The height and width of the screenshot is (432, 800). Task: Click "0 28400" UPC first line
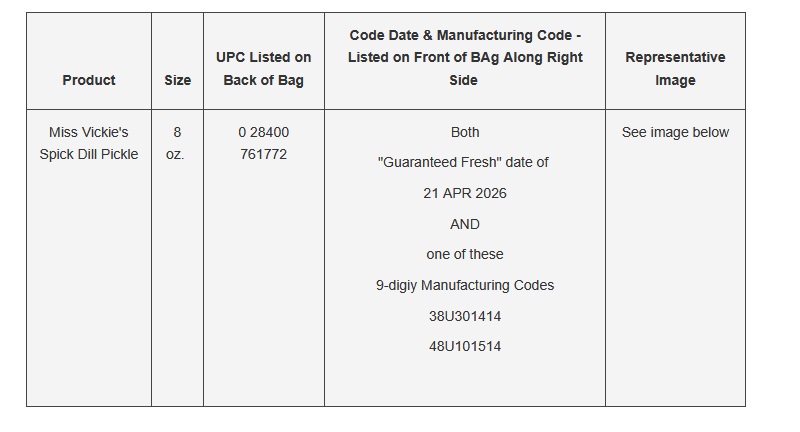click(x=264, y=132)
